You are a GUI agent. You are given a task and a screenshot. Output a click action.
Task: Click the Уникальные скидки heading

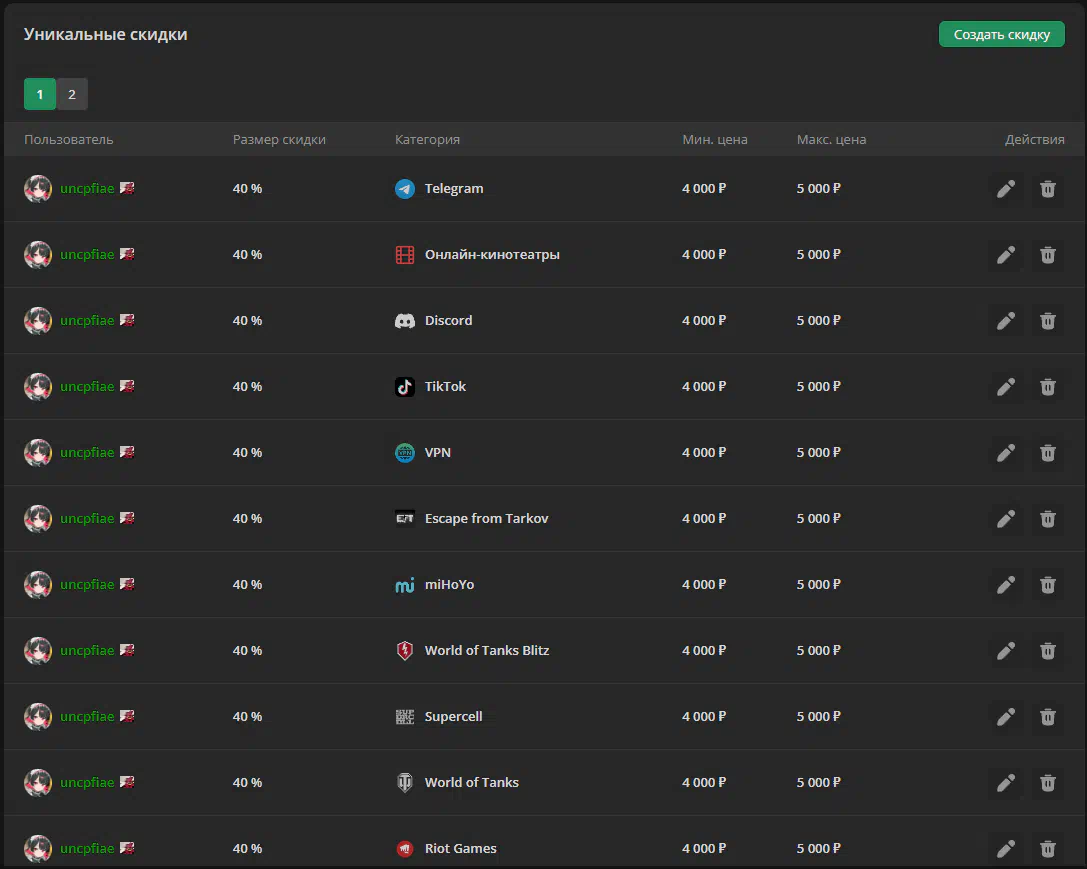pyautogui.click(x=105, y=35)
